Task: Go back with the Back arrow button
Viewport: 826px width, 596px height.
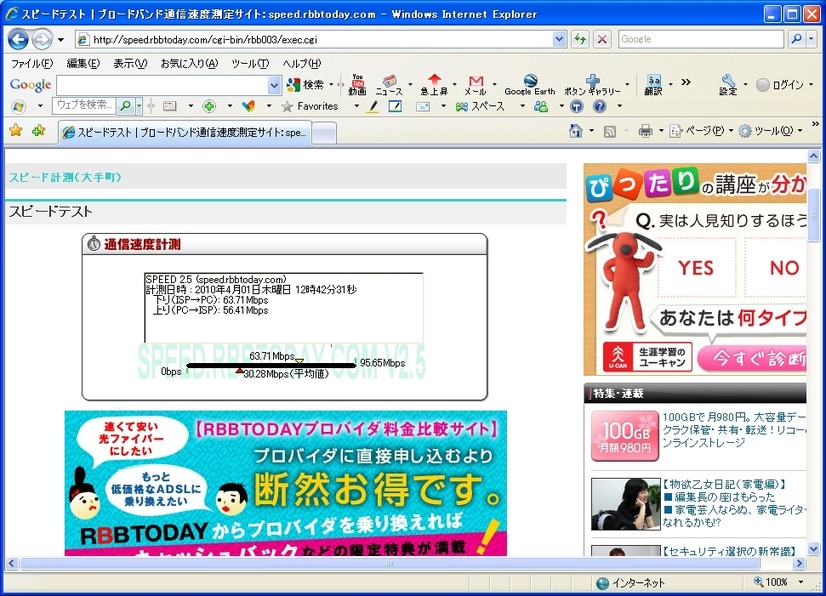Action: 18,39
